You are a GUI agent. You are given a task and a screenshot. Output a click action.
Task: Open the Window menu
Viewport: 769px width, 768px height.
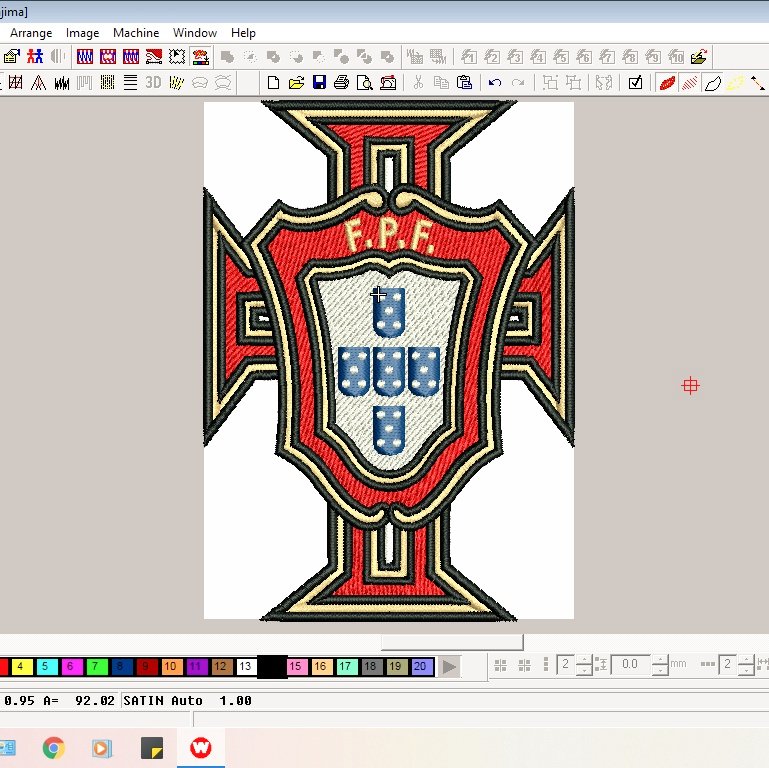[x=195, y=33]
